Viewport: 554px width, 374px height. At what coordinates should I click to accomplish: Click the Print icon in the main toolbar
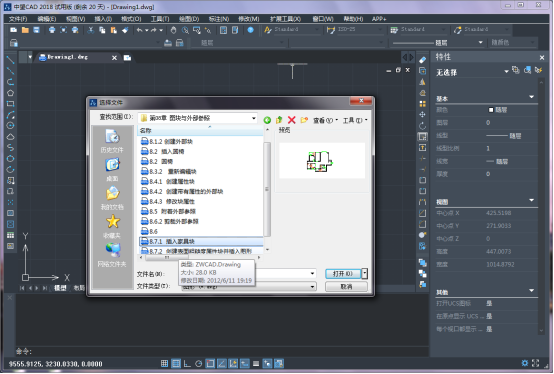pyautogui.click(x=52, y=30)
